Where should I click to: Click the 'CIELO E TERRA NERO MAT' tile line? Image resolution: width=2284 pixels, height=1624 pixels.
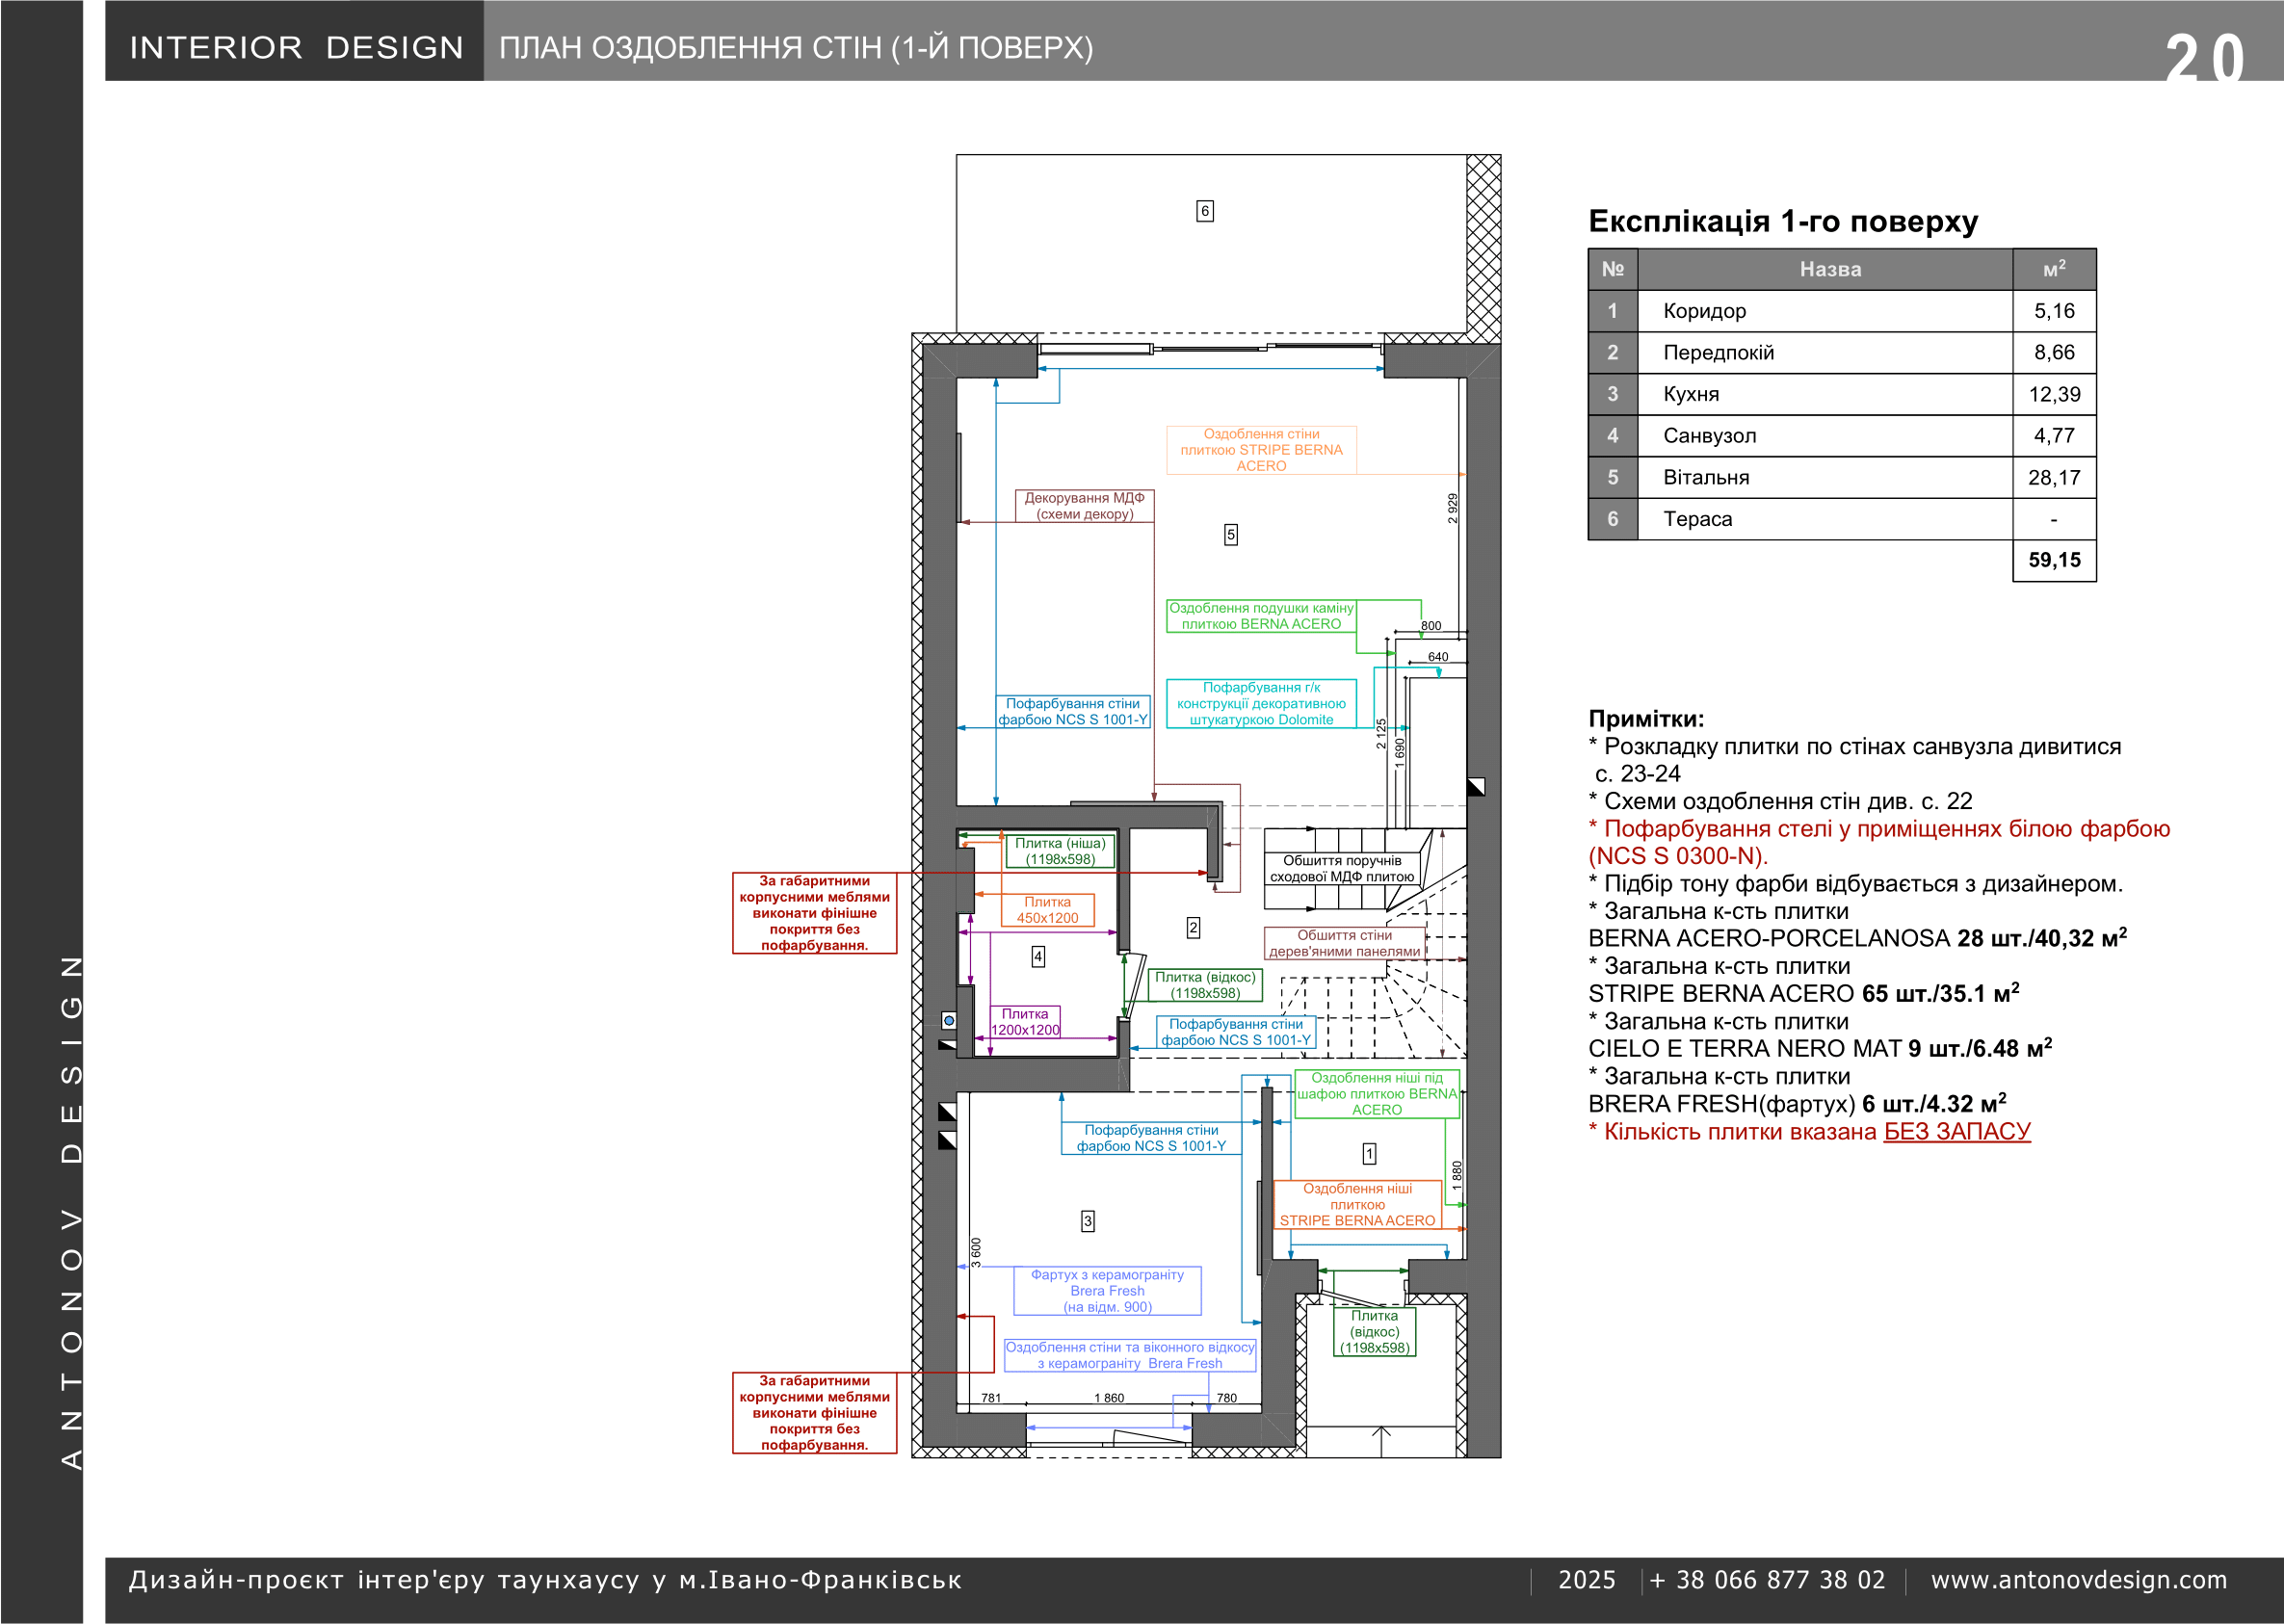[x=1820, y=1048]
